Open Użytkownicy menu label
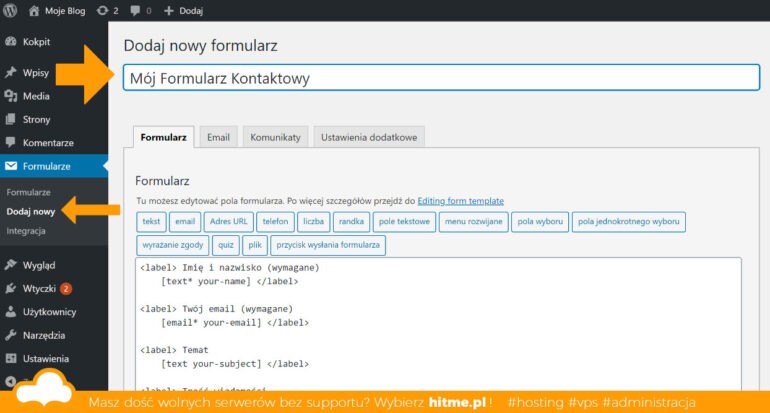 49,312
